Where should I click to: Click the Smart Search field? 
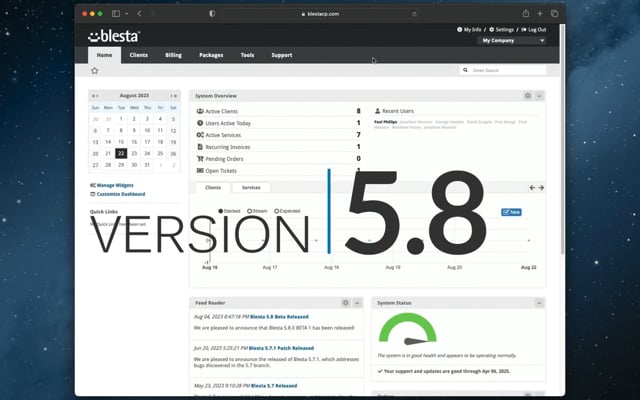tap(504, 70)
